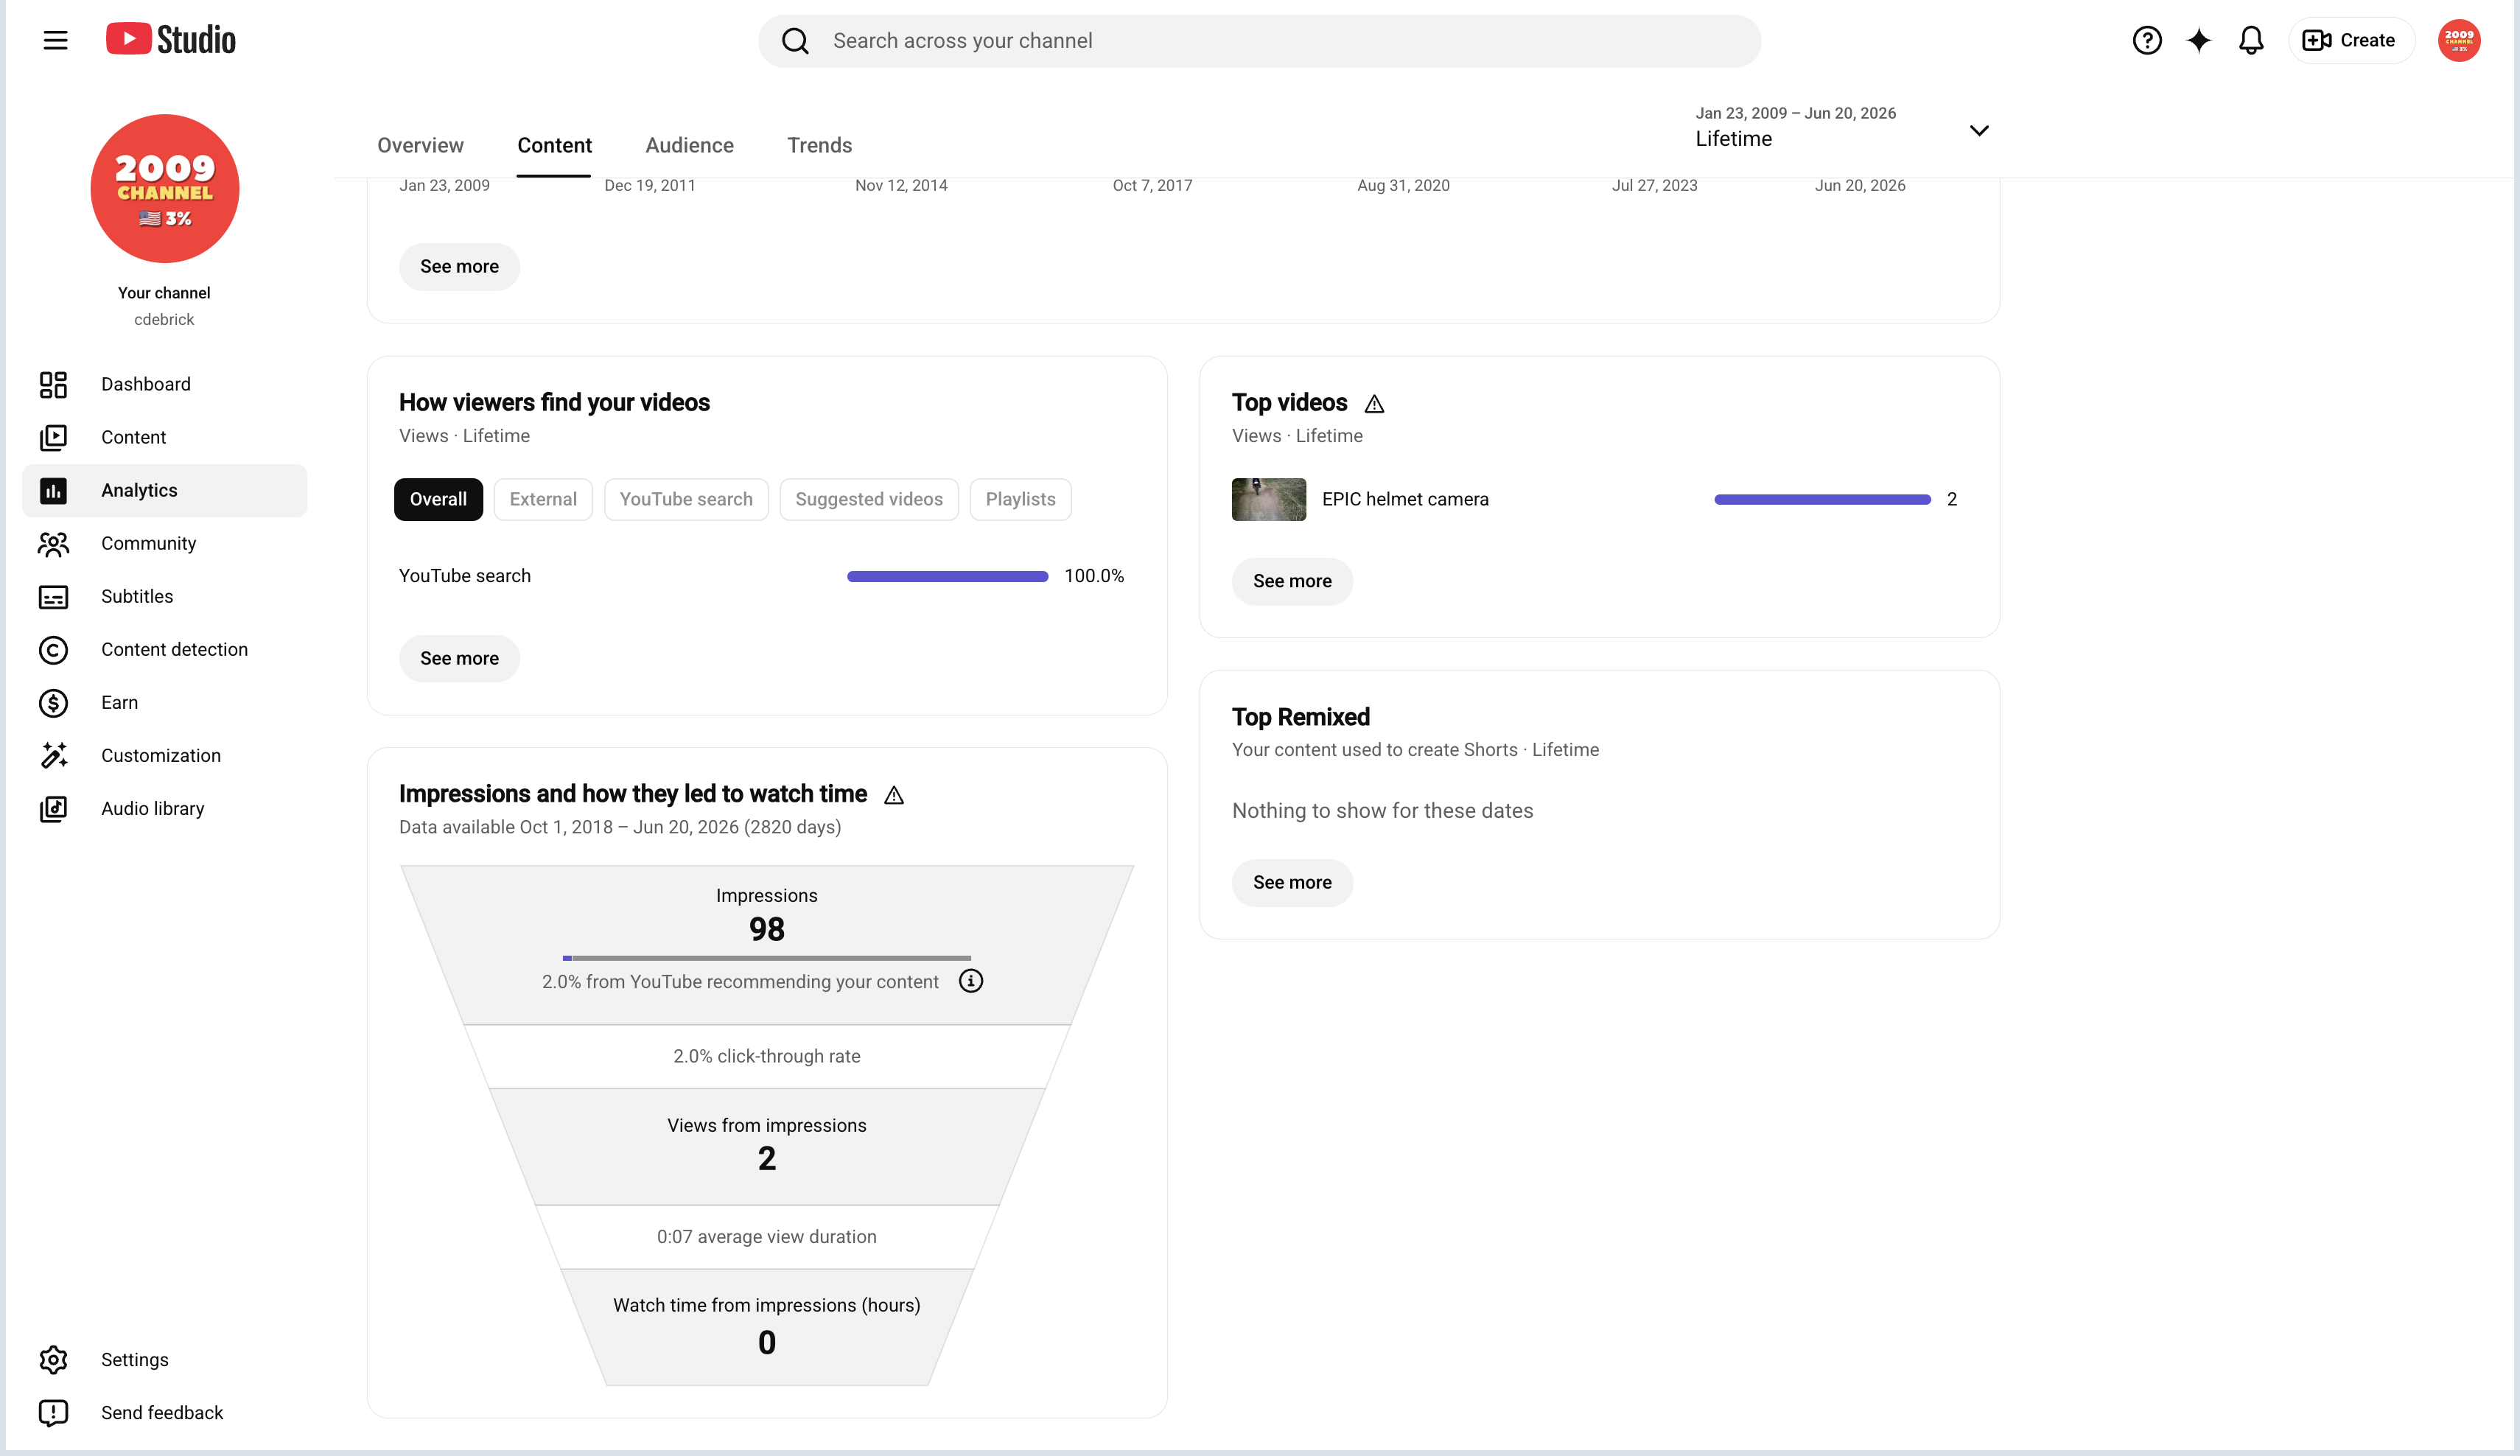This screenshot has width=2520, height=1456.
Task: Click the Send feedback icon
Action: pos(53,1412)
